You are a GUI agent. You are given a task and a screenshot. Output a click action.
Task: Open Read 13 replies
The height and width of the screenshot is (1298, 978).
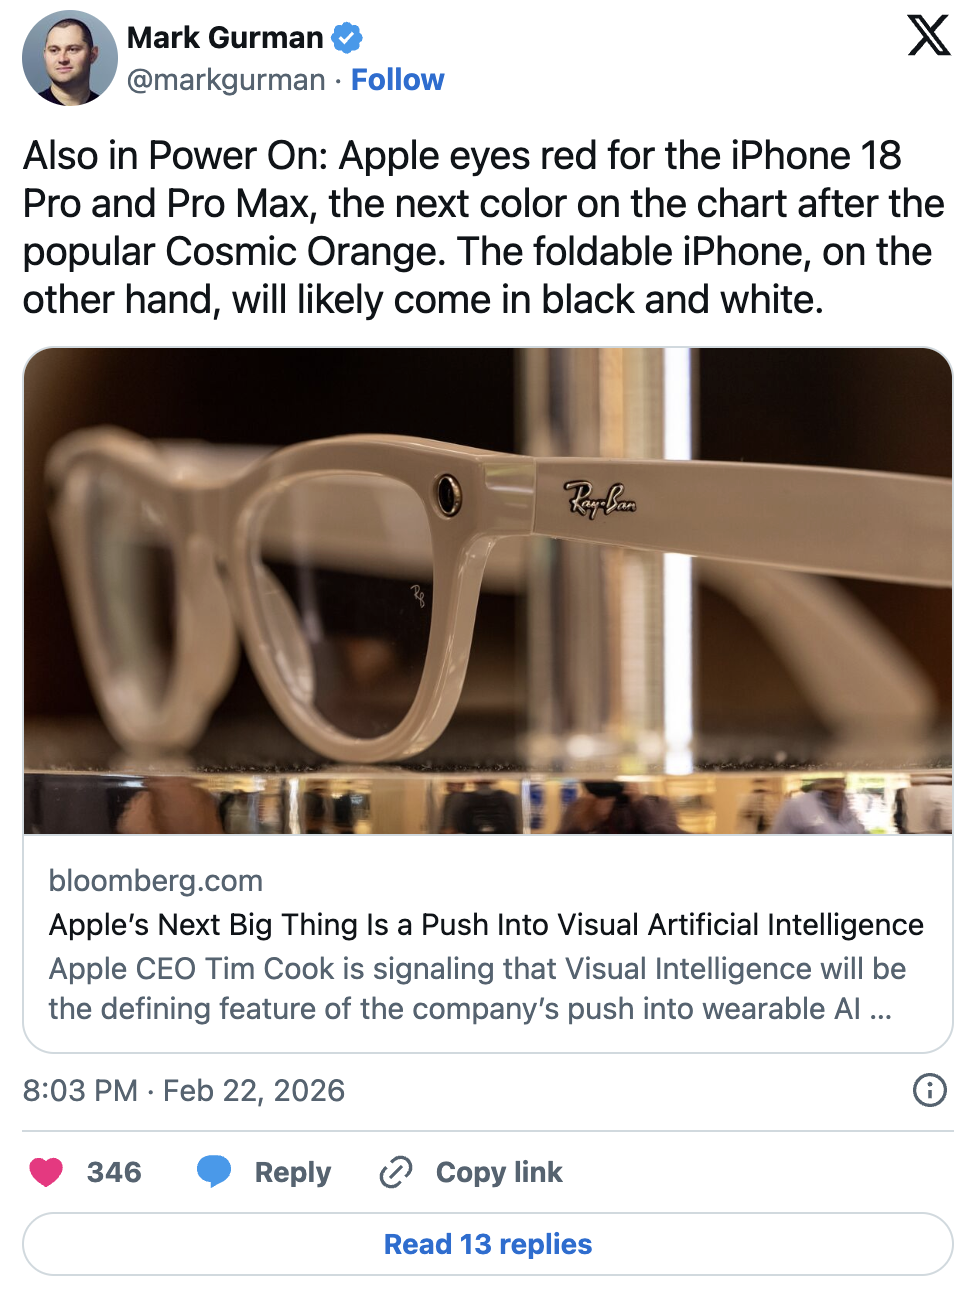[488, 1244]
